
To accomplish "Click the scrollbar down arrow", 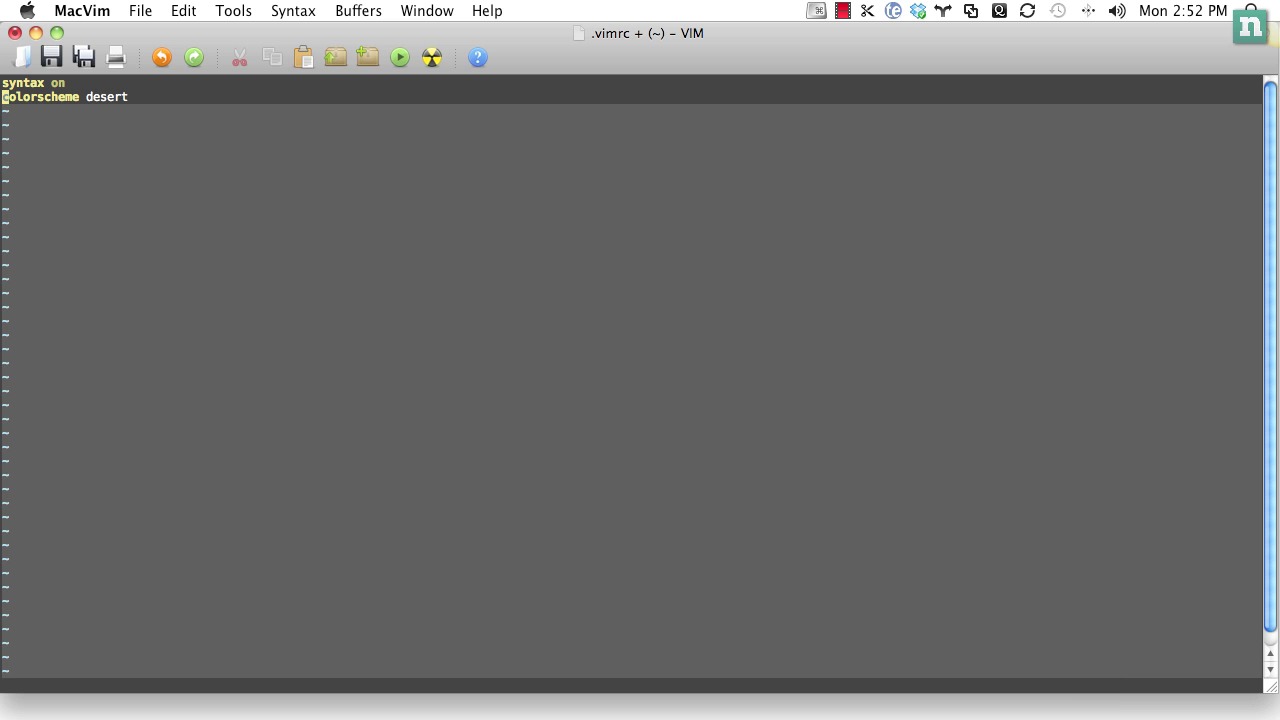I will point(1271,669).
